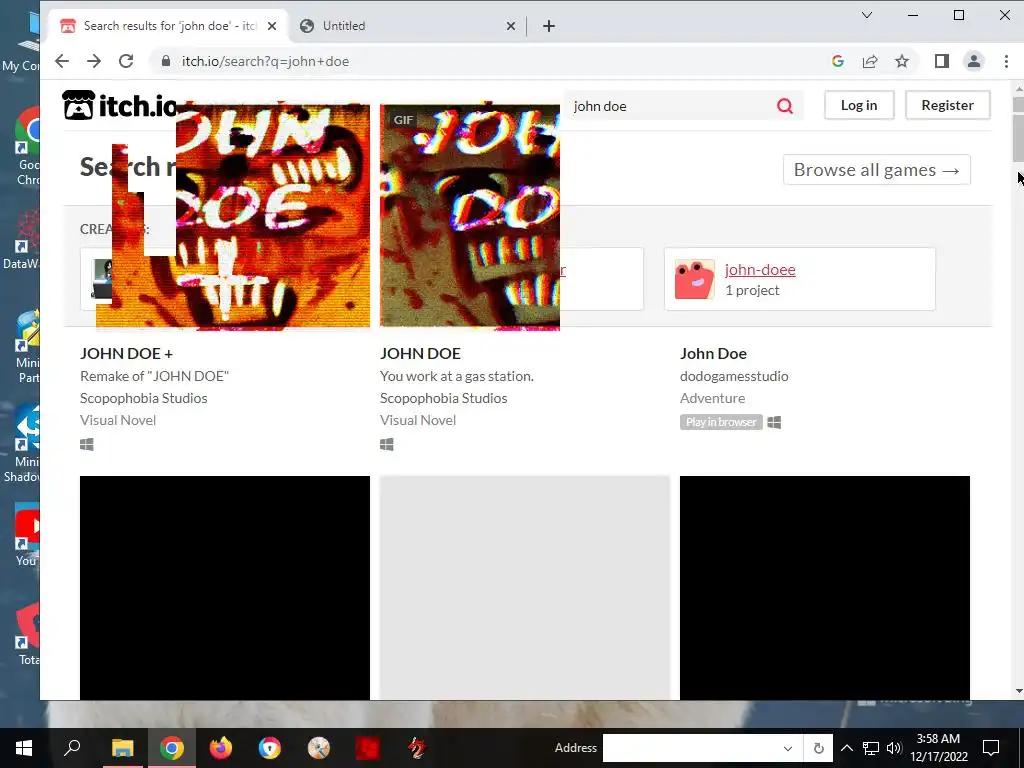Click the john-doee red avatar icon
Viewport: 1024px width, 768px height.
[694, 280]
